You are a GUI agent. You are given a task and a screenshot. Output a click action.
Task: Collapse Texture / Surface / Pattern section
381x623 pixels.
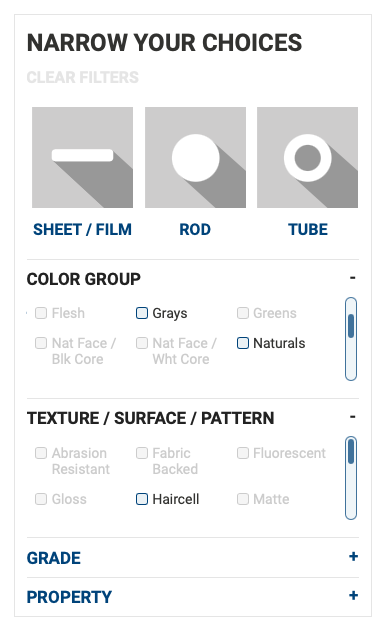point(352,417)
